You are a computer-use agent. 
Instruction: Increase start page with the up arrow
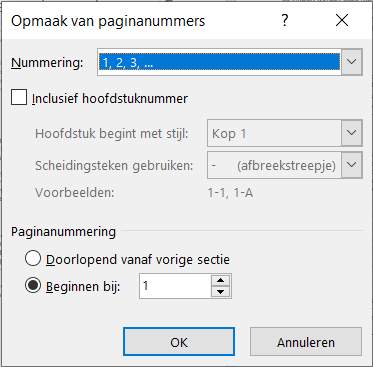tap(221, 280)
